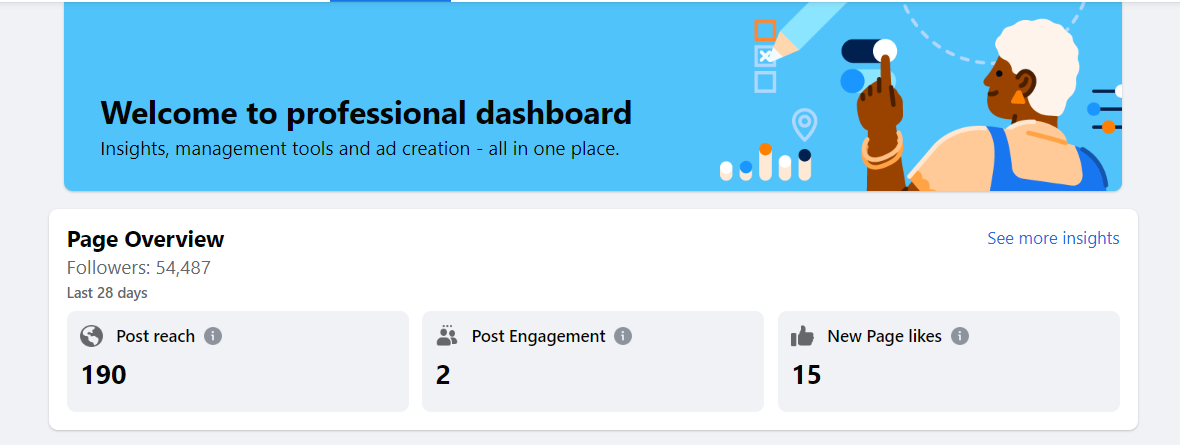The image size is (1180, 445).
Task: Click the X-marked checkbox in the banner
Action: pyautogui.click(x=765, y=56)
